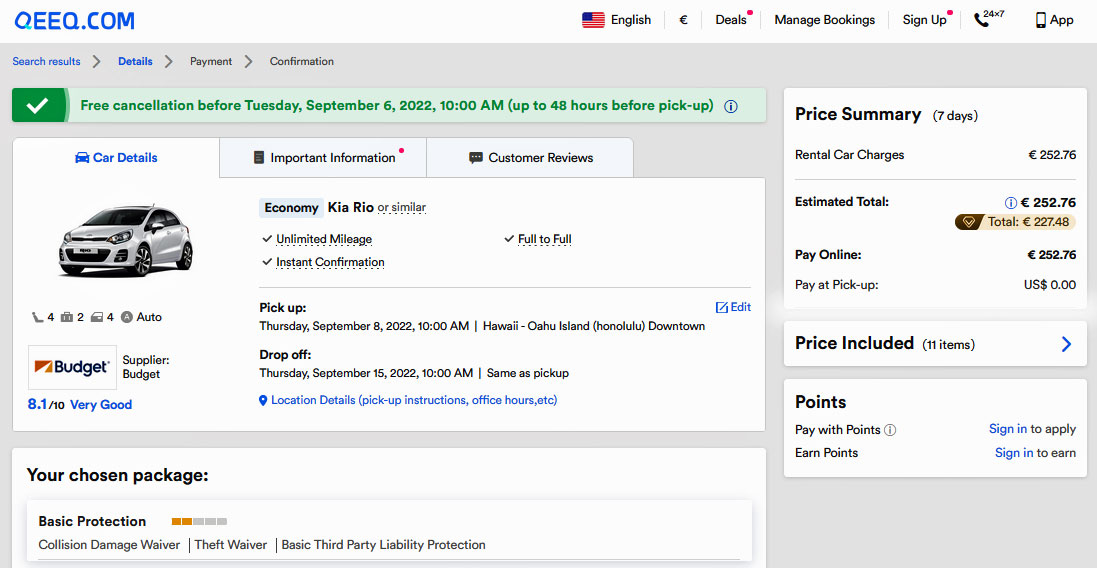1097x568 pixels.
Task: Click the Basic Protection level indicator
Action: pos(199,522)
